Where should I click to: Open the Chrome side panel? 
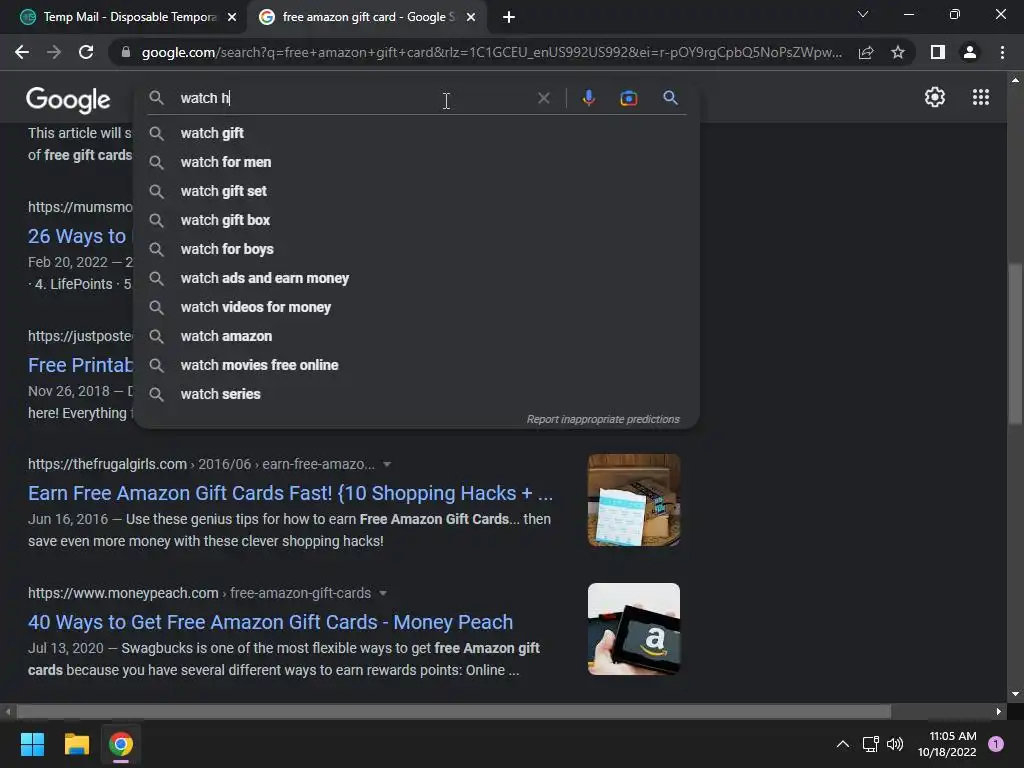coord(938,52)
